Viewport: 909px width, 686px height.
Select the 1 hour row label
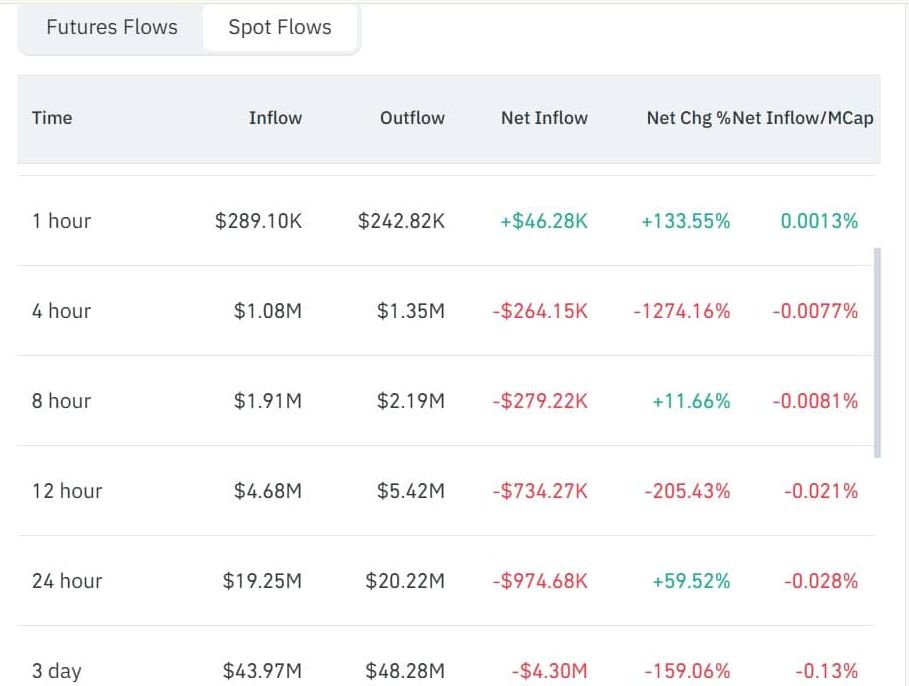[61, 221]
